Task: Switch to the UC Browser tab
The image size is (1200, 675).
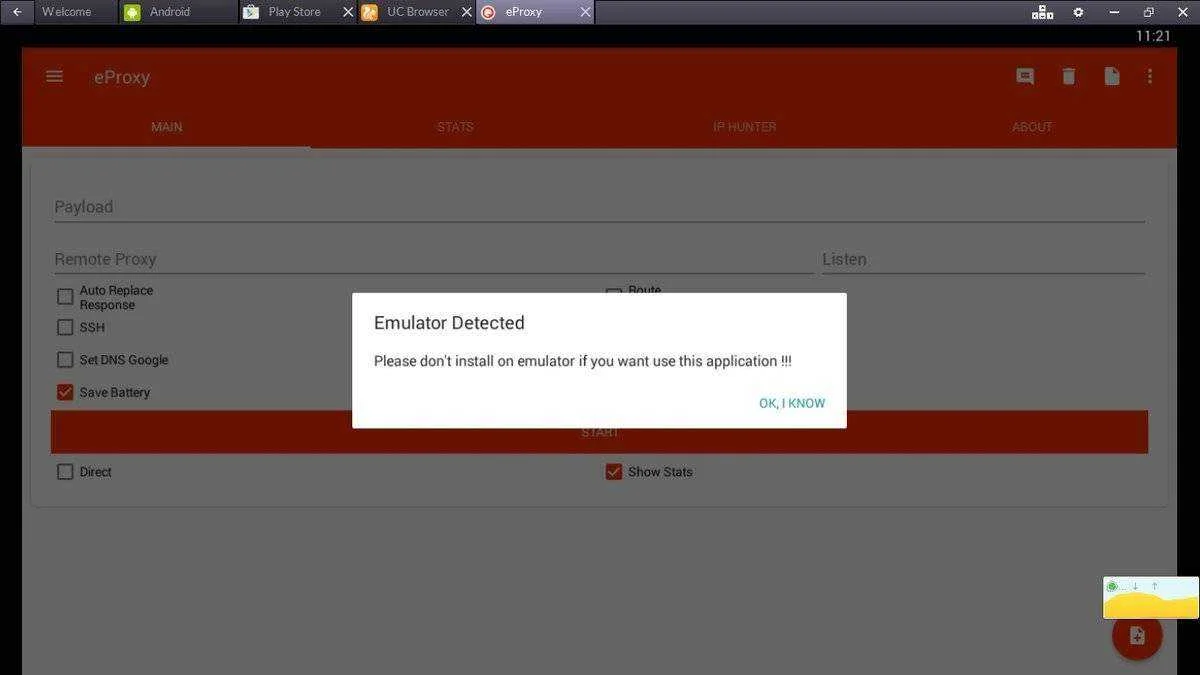Action: tap(418, 12)
